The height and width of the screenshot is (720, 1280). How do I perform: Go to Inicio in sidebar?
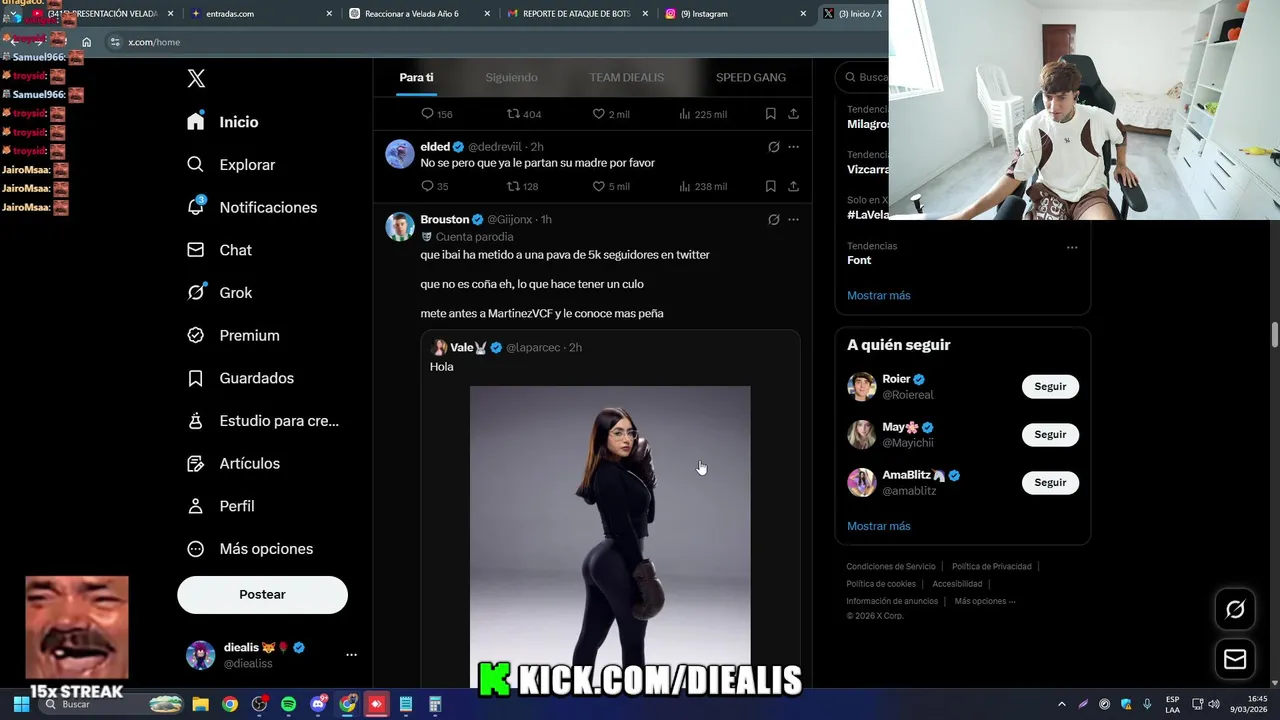224,122
